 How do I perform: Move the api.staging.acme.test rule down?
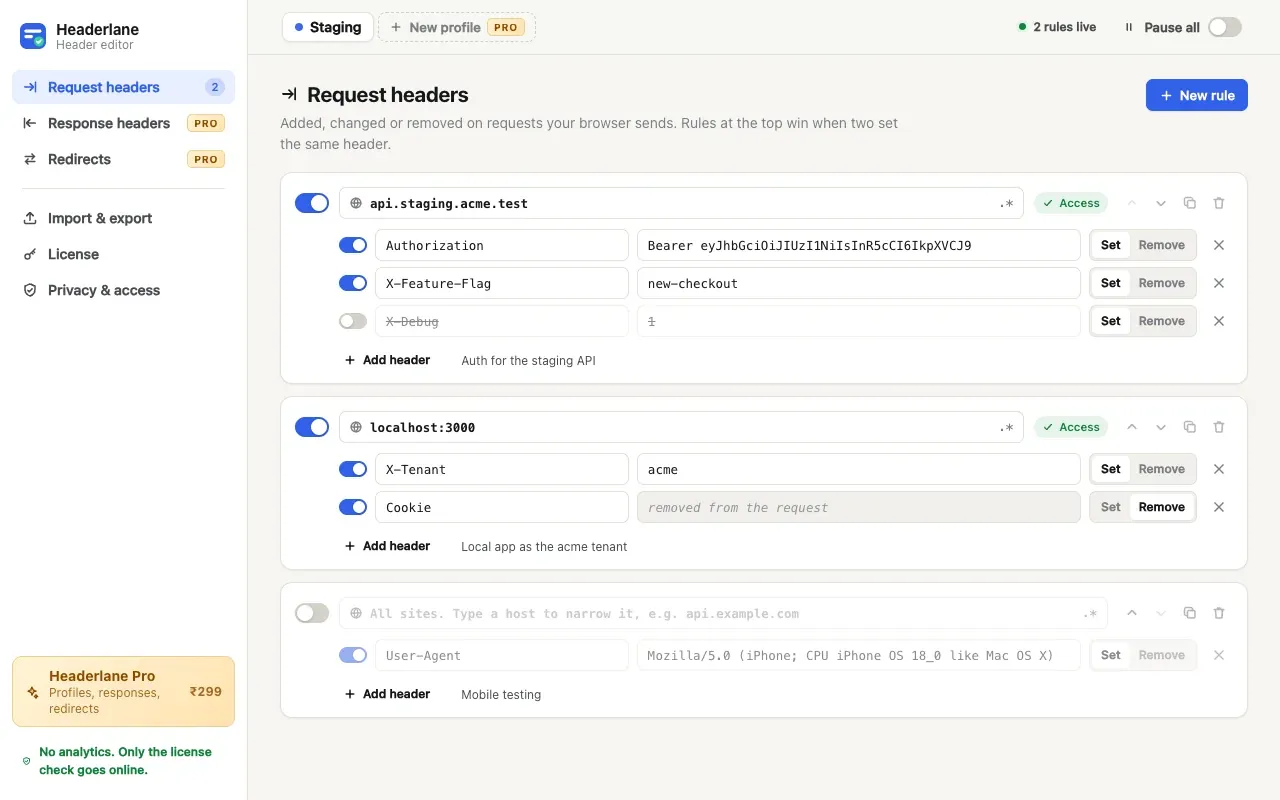[x=1161, y=203]
